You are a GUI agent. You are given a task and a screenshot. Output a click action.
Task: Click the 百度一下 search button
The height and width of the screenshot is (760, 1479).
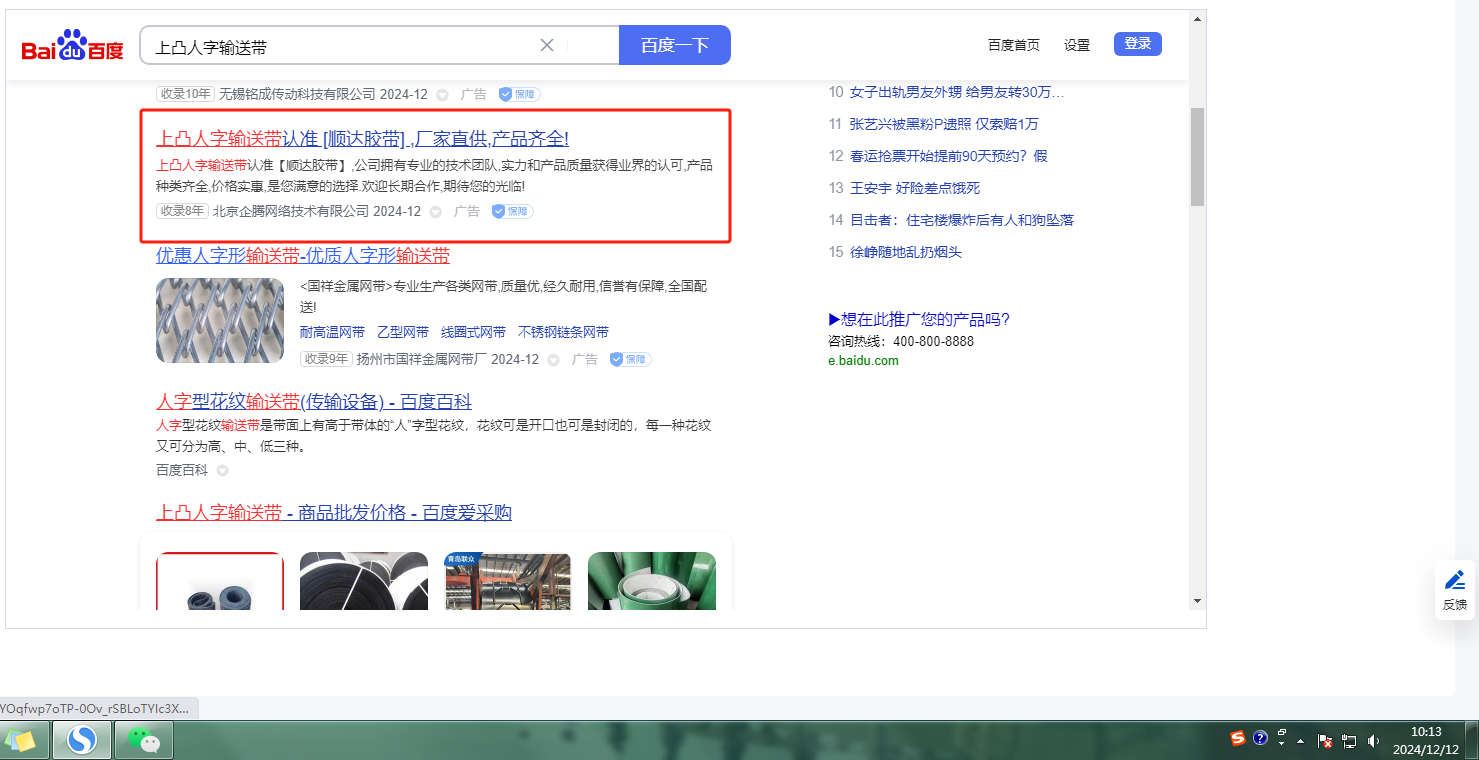pyautogui.click(x=675, y=45)
